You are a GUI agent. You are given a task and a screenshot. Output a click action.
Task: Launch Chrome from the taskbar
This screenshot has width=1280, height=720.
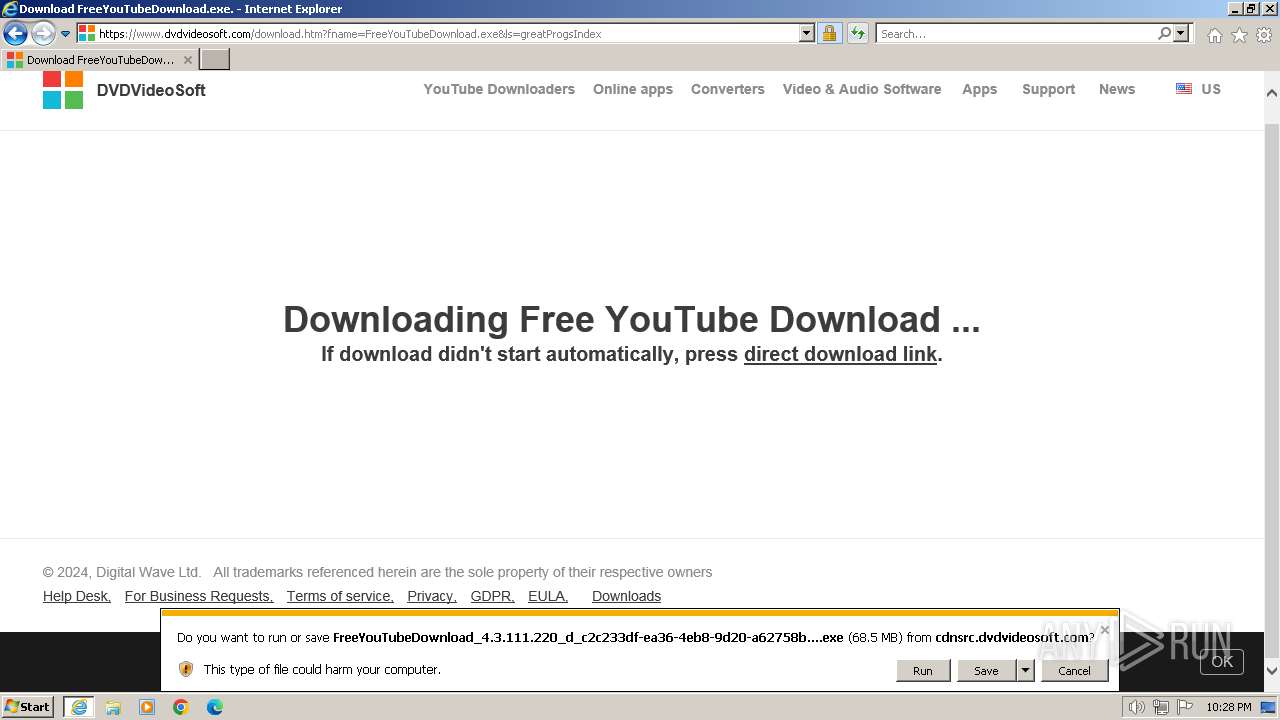tap(181, 707)
